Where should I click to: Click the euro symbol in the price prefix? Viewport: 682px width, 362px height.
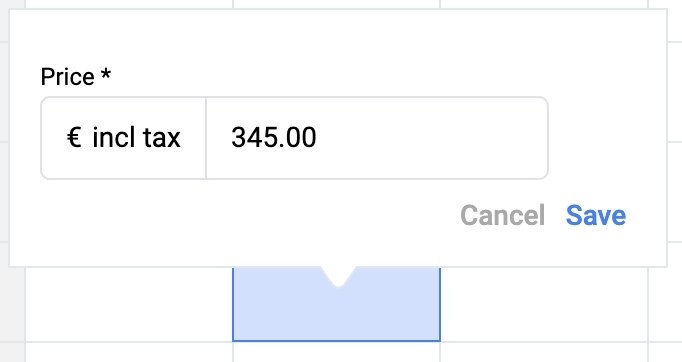click(x=74, y=137)
